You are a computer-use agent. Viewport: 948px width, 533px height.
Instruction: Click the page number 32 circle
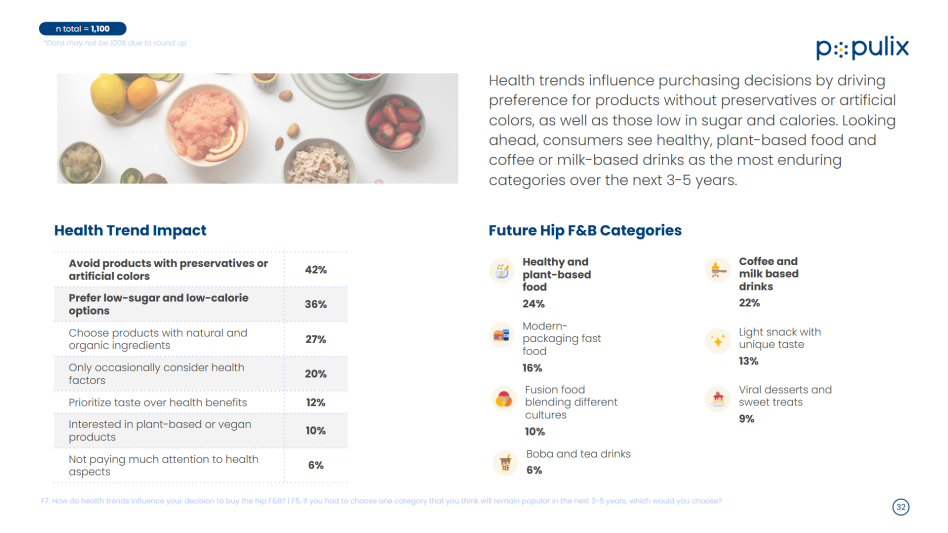[x=901, y=507]
